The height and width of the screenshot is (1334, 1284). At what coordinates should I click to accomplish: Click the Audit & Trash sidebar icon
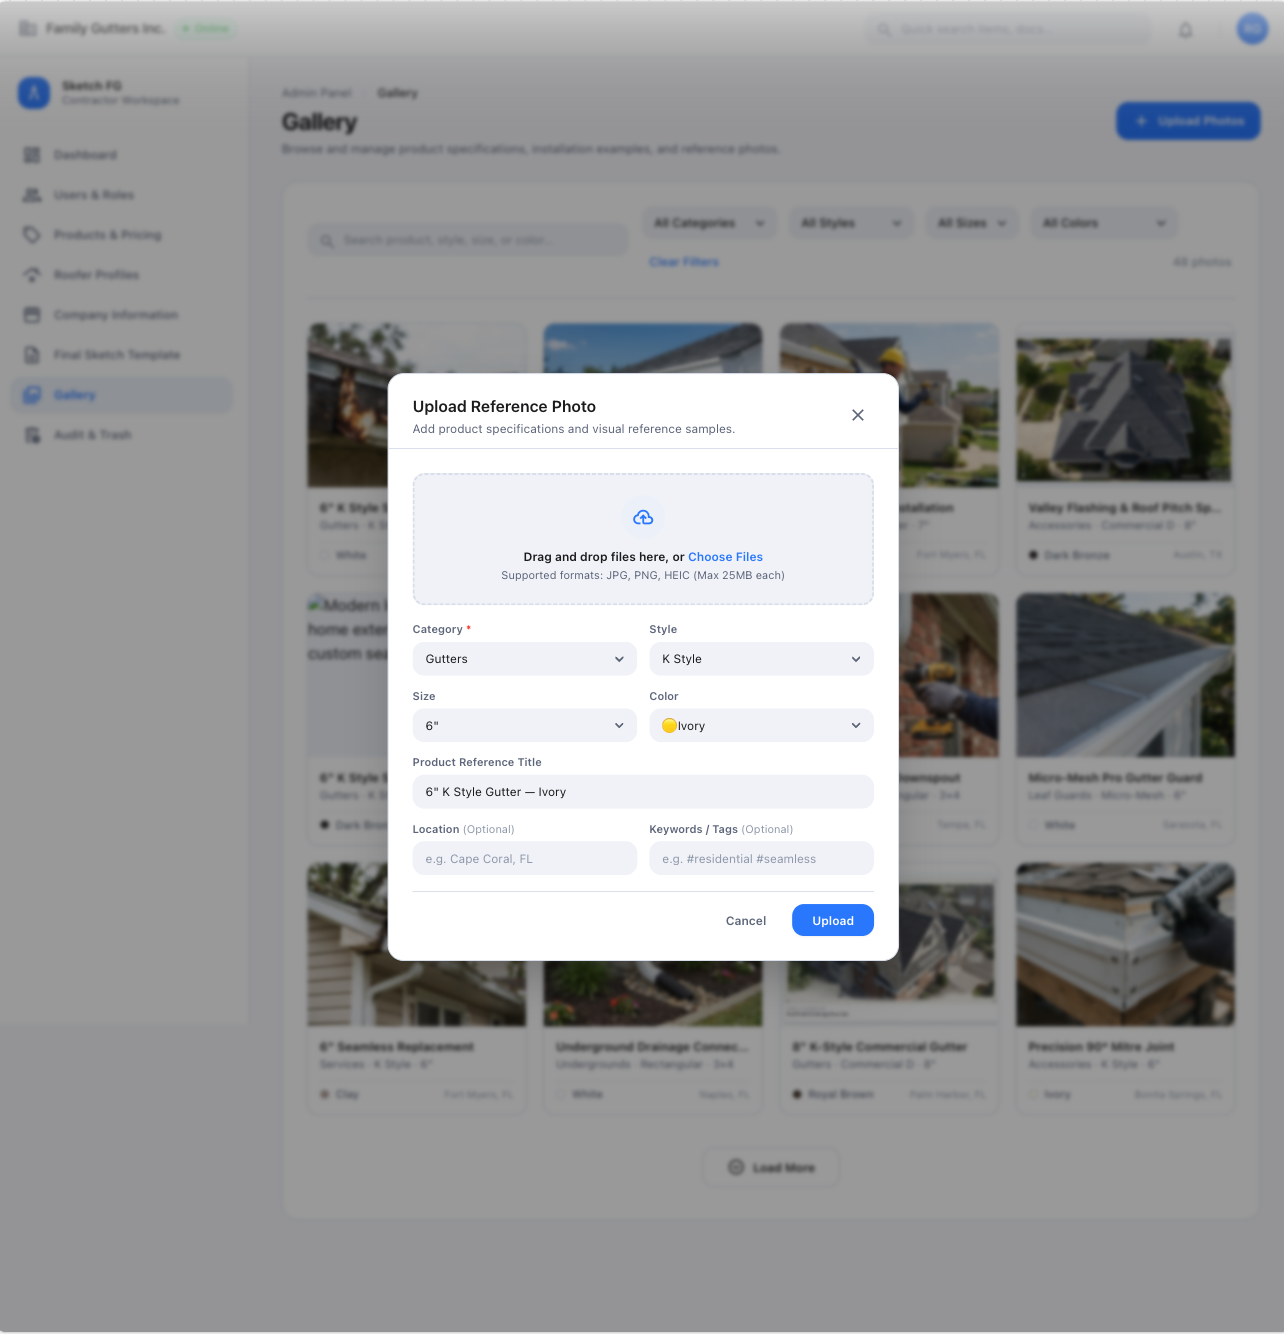[x=32, y=435]
